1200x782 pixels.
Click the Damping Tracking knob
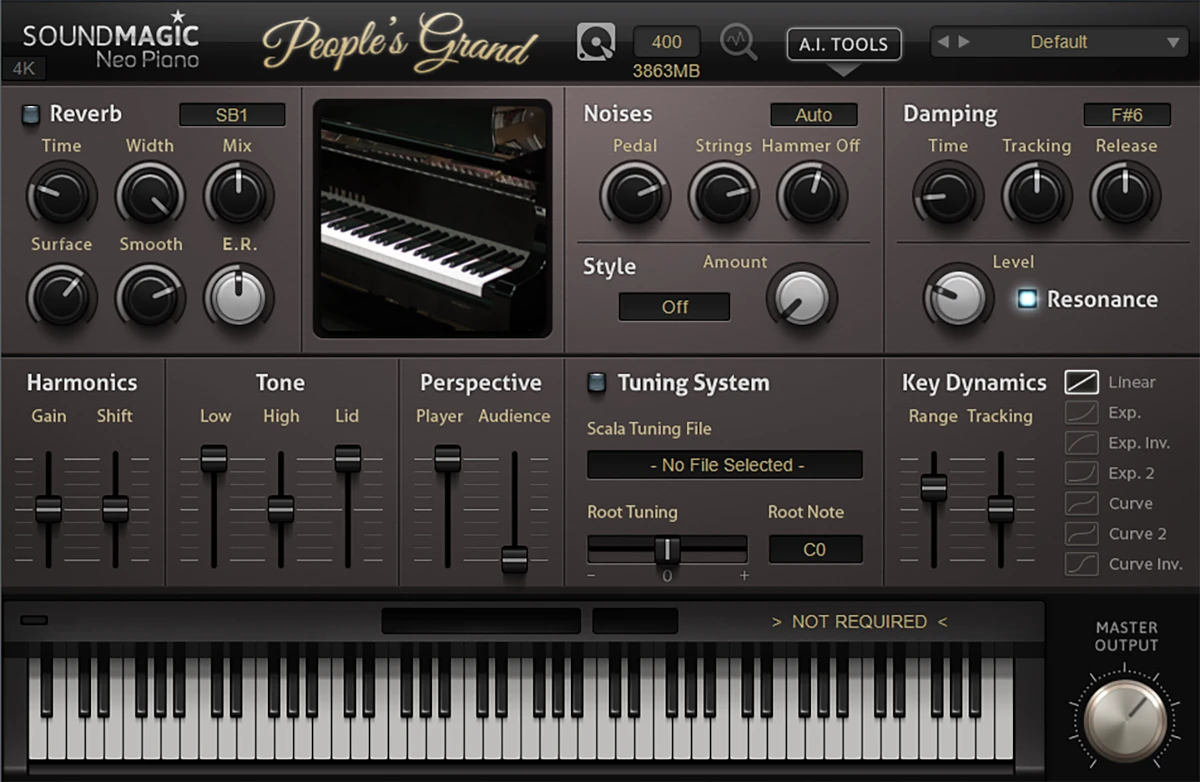click(1036, 195)
